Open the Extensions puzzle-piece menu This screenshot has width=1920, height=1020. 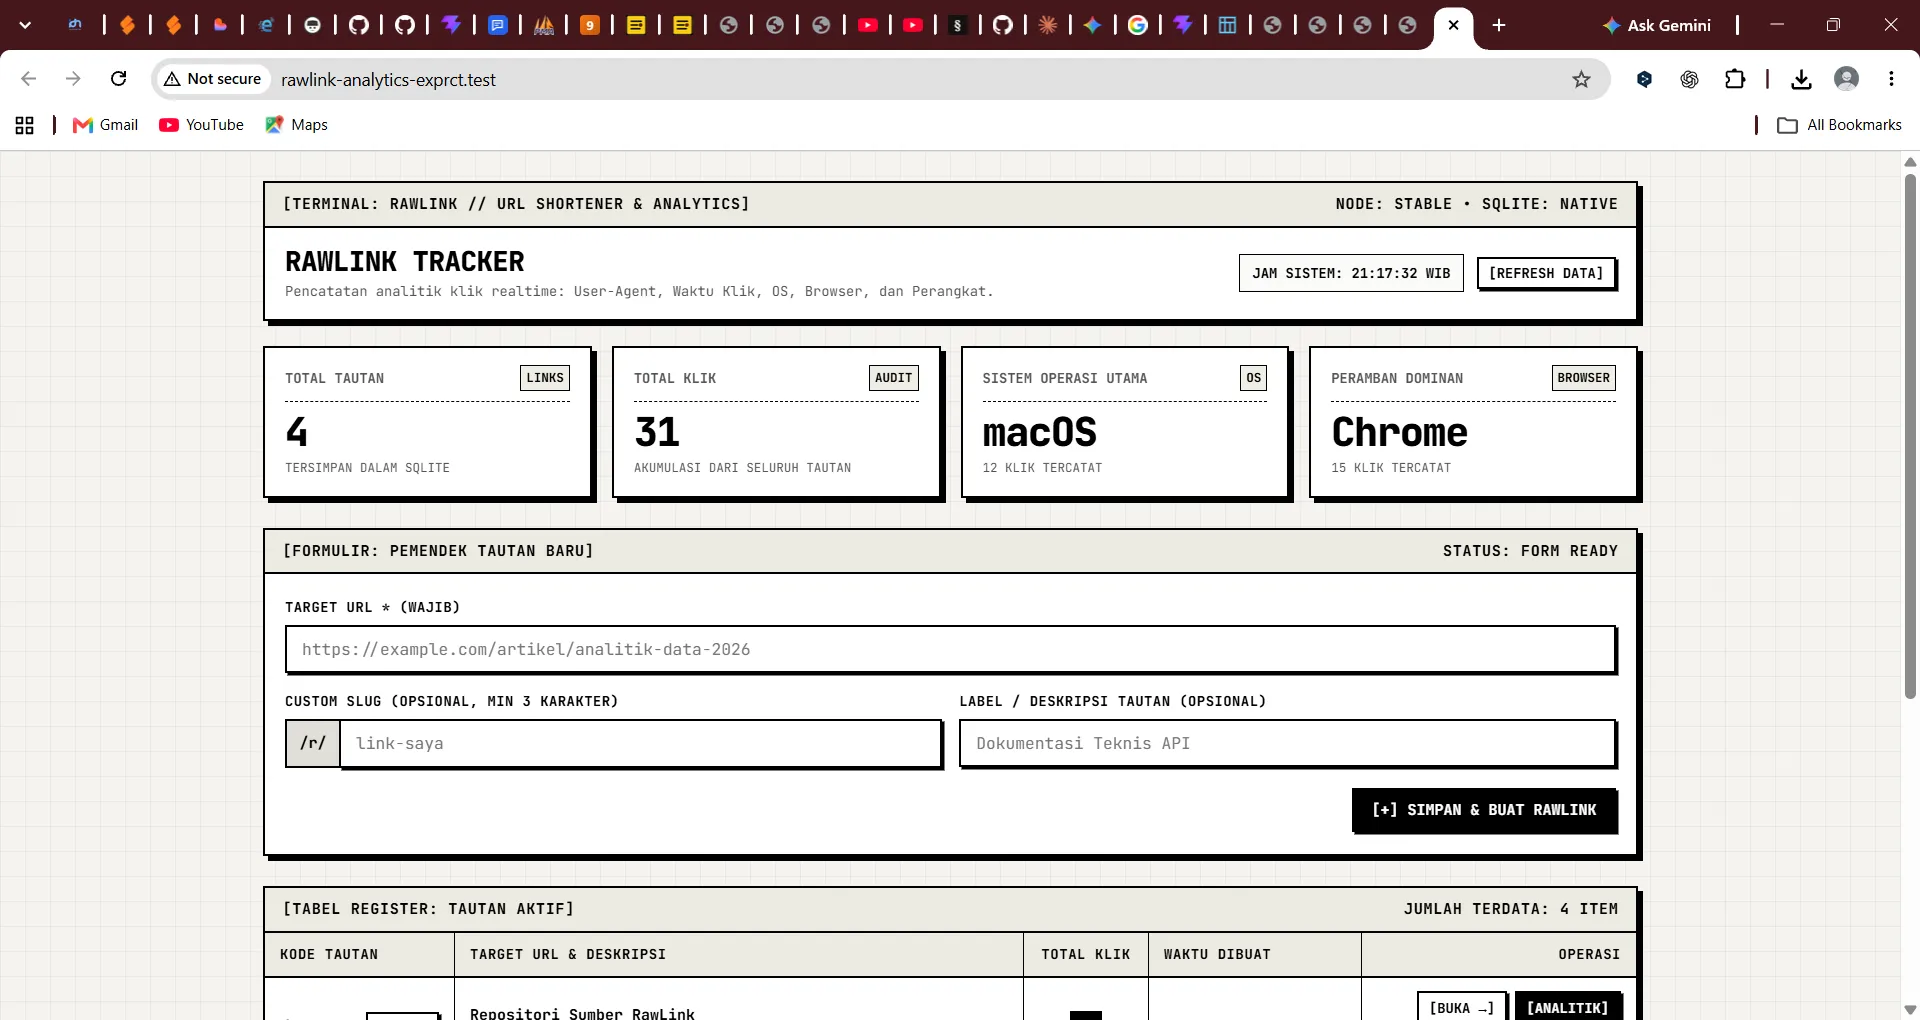pos(1735,79)
